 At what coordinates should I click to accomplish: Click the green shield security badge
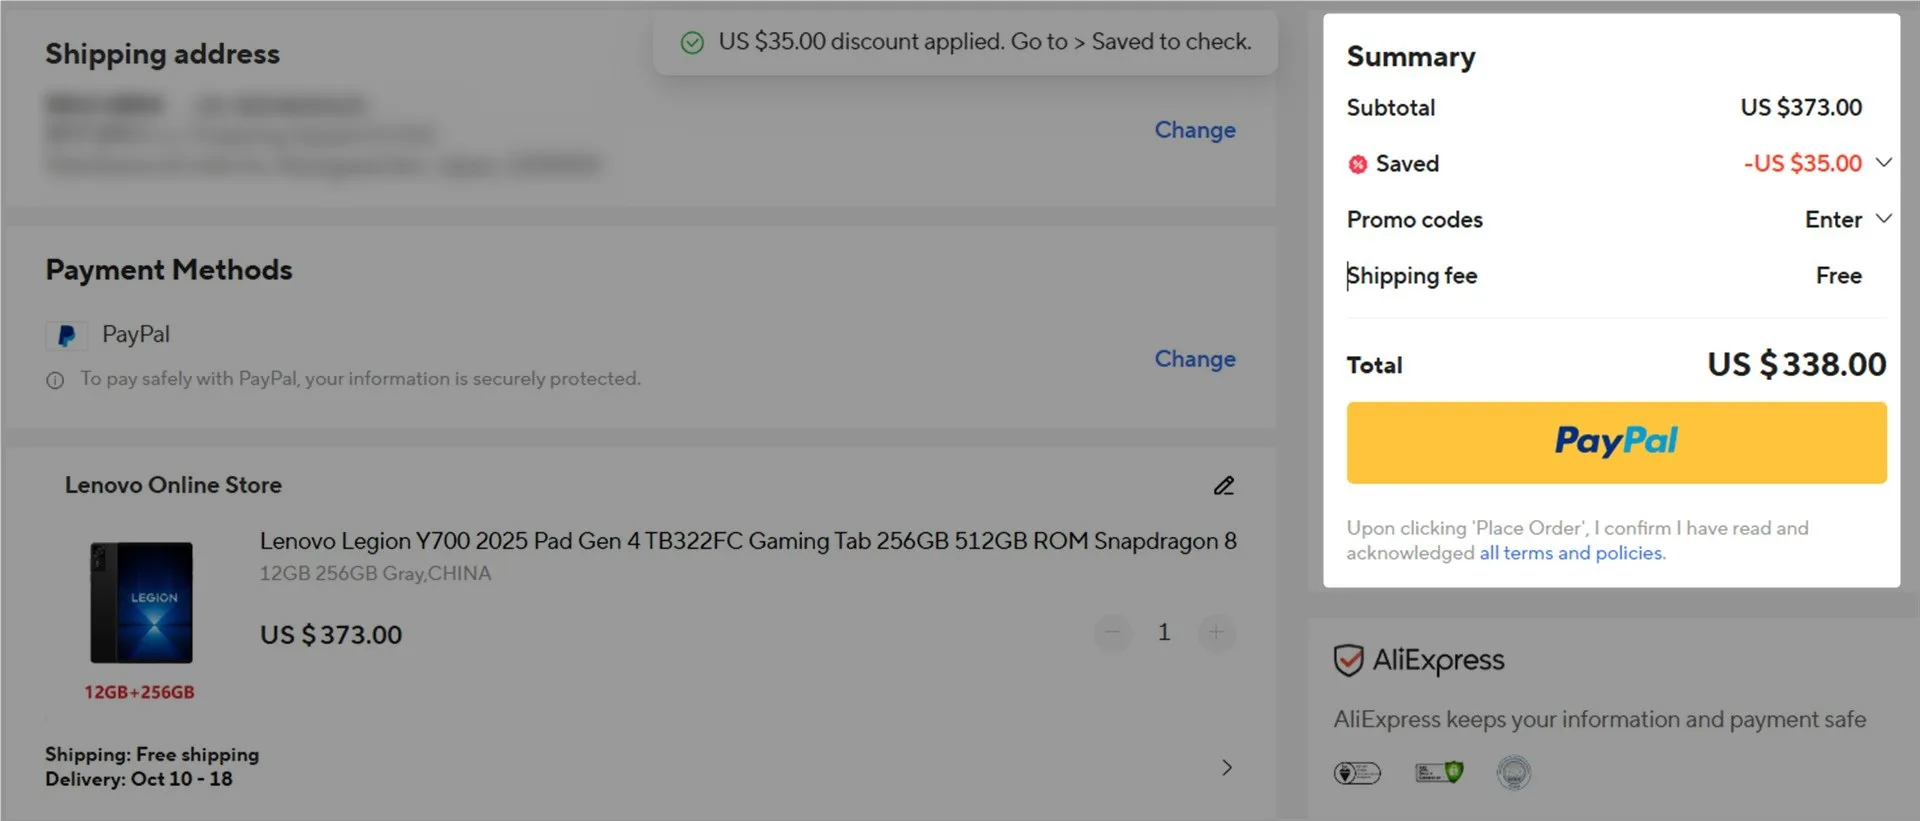pyautogui.click(x=1439, y=773)
